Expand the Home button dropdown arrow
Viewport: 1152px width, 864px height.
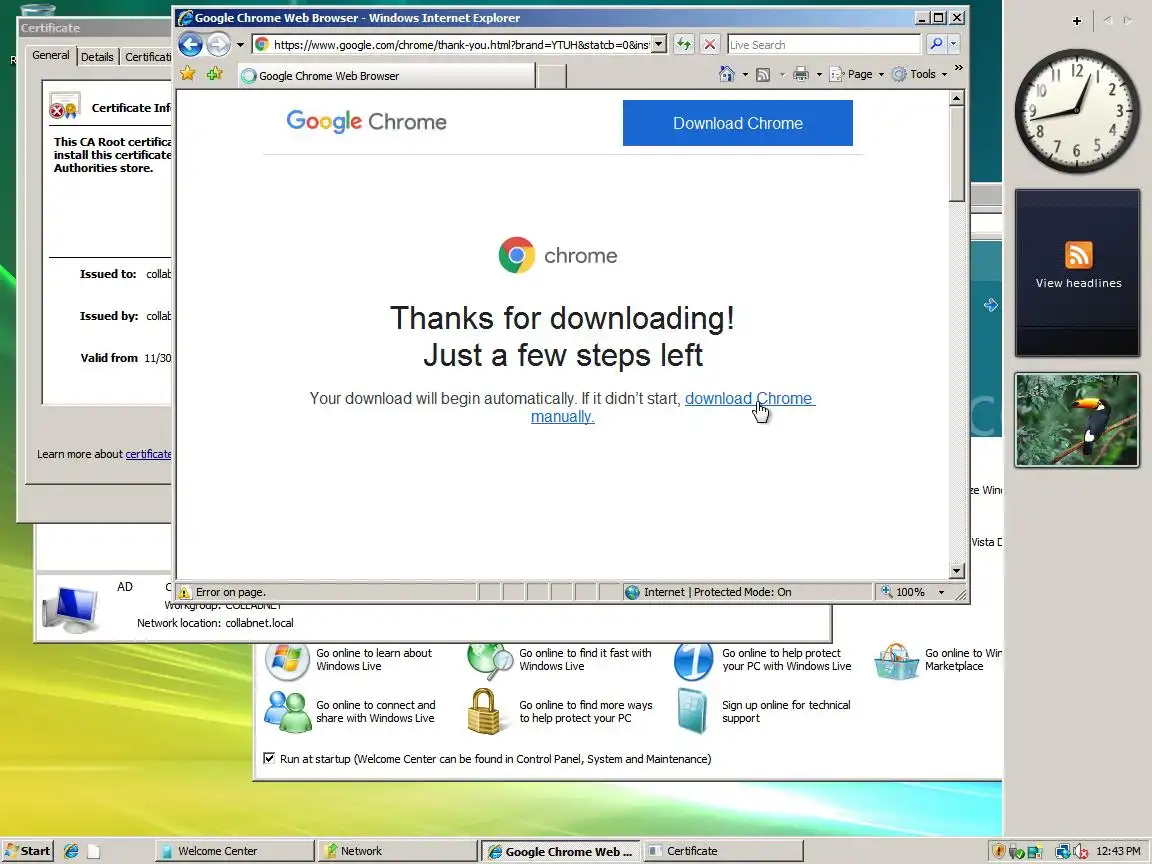click(745, 74)
